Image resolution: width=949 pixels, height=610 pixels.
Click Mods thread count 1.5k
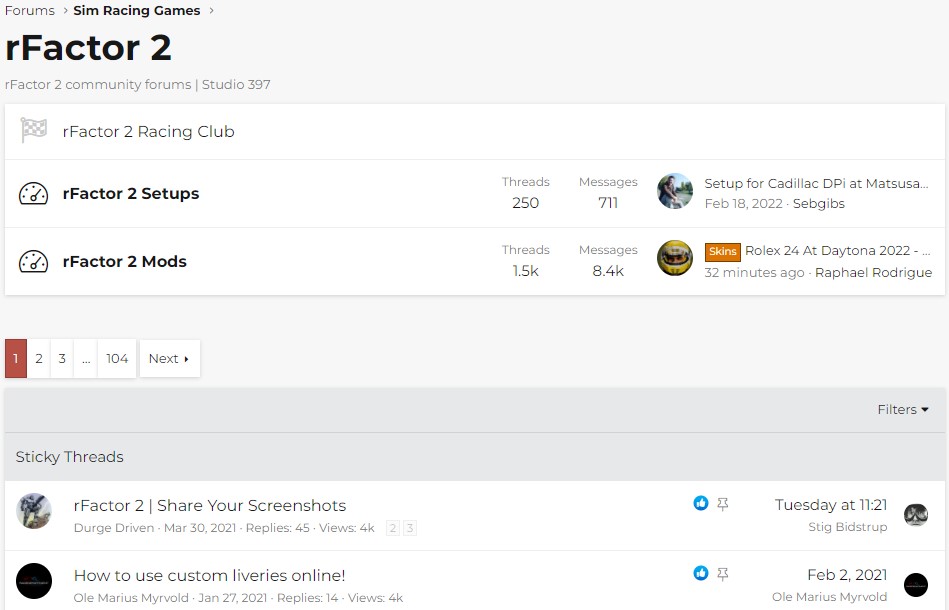pyautogui.click(x=525, y=271)
